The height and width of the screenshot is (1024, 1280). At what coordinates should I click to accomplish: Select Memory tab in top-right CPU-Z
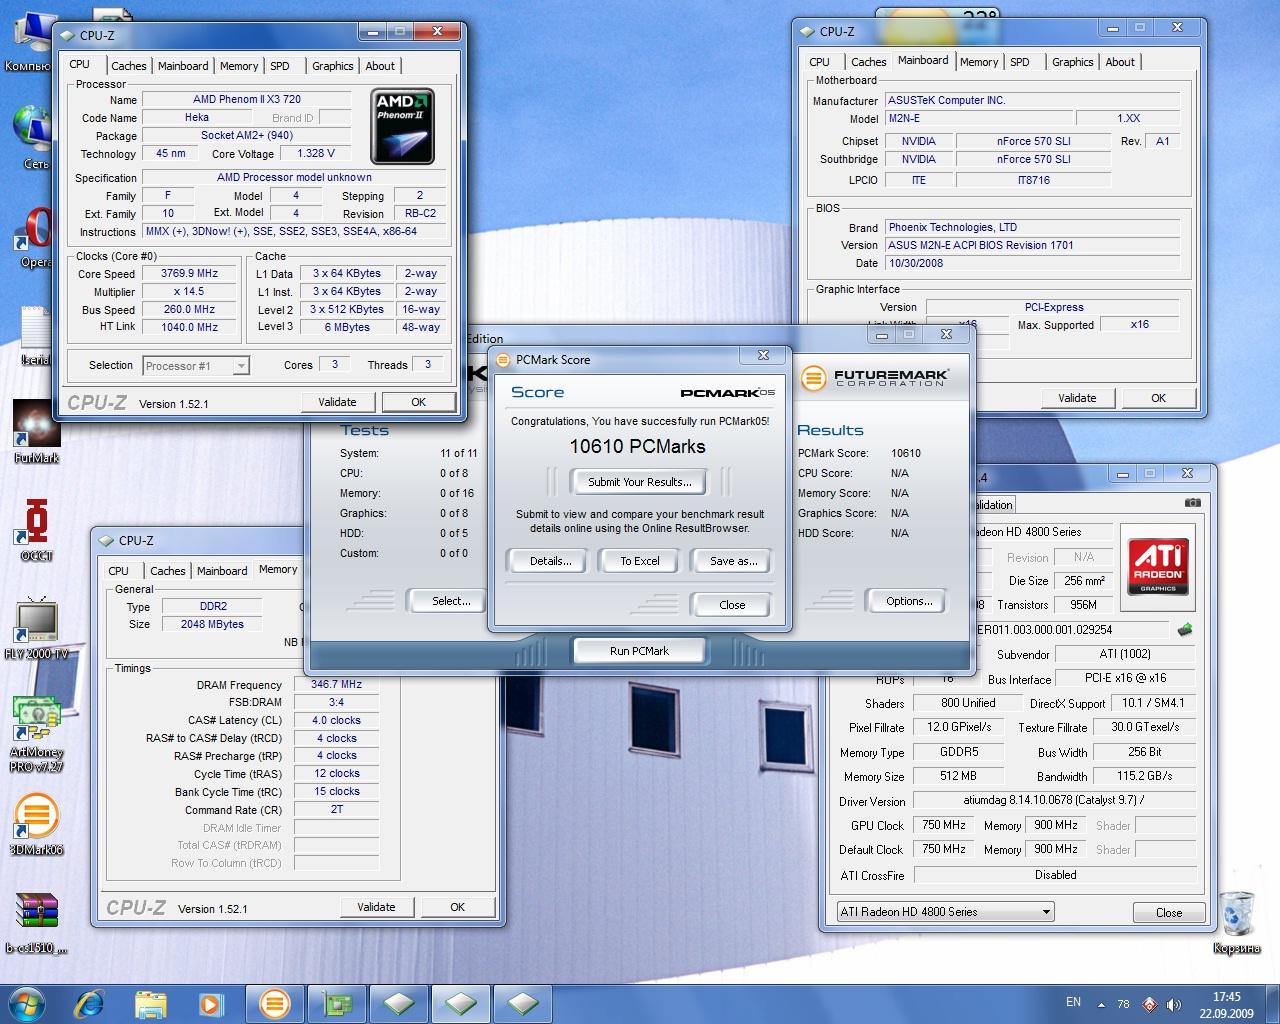[978, 62]
